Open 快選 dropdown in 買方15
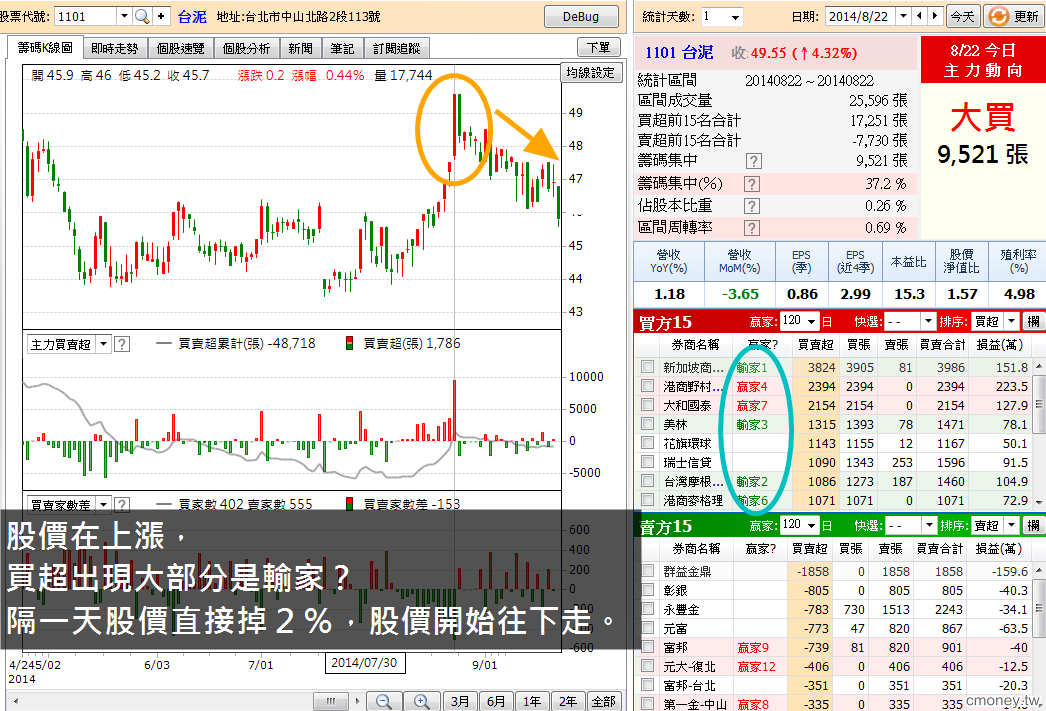The height and width of the screenshot is (711, 1046). tap(928, 321)
